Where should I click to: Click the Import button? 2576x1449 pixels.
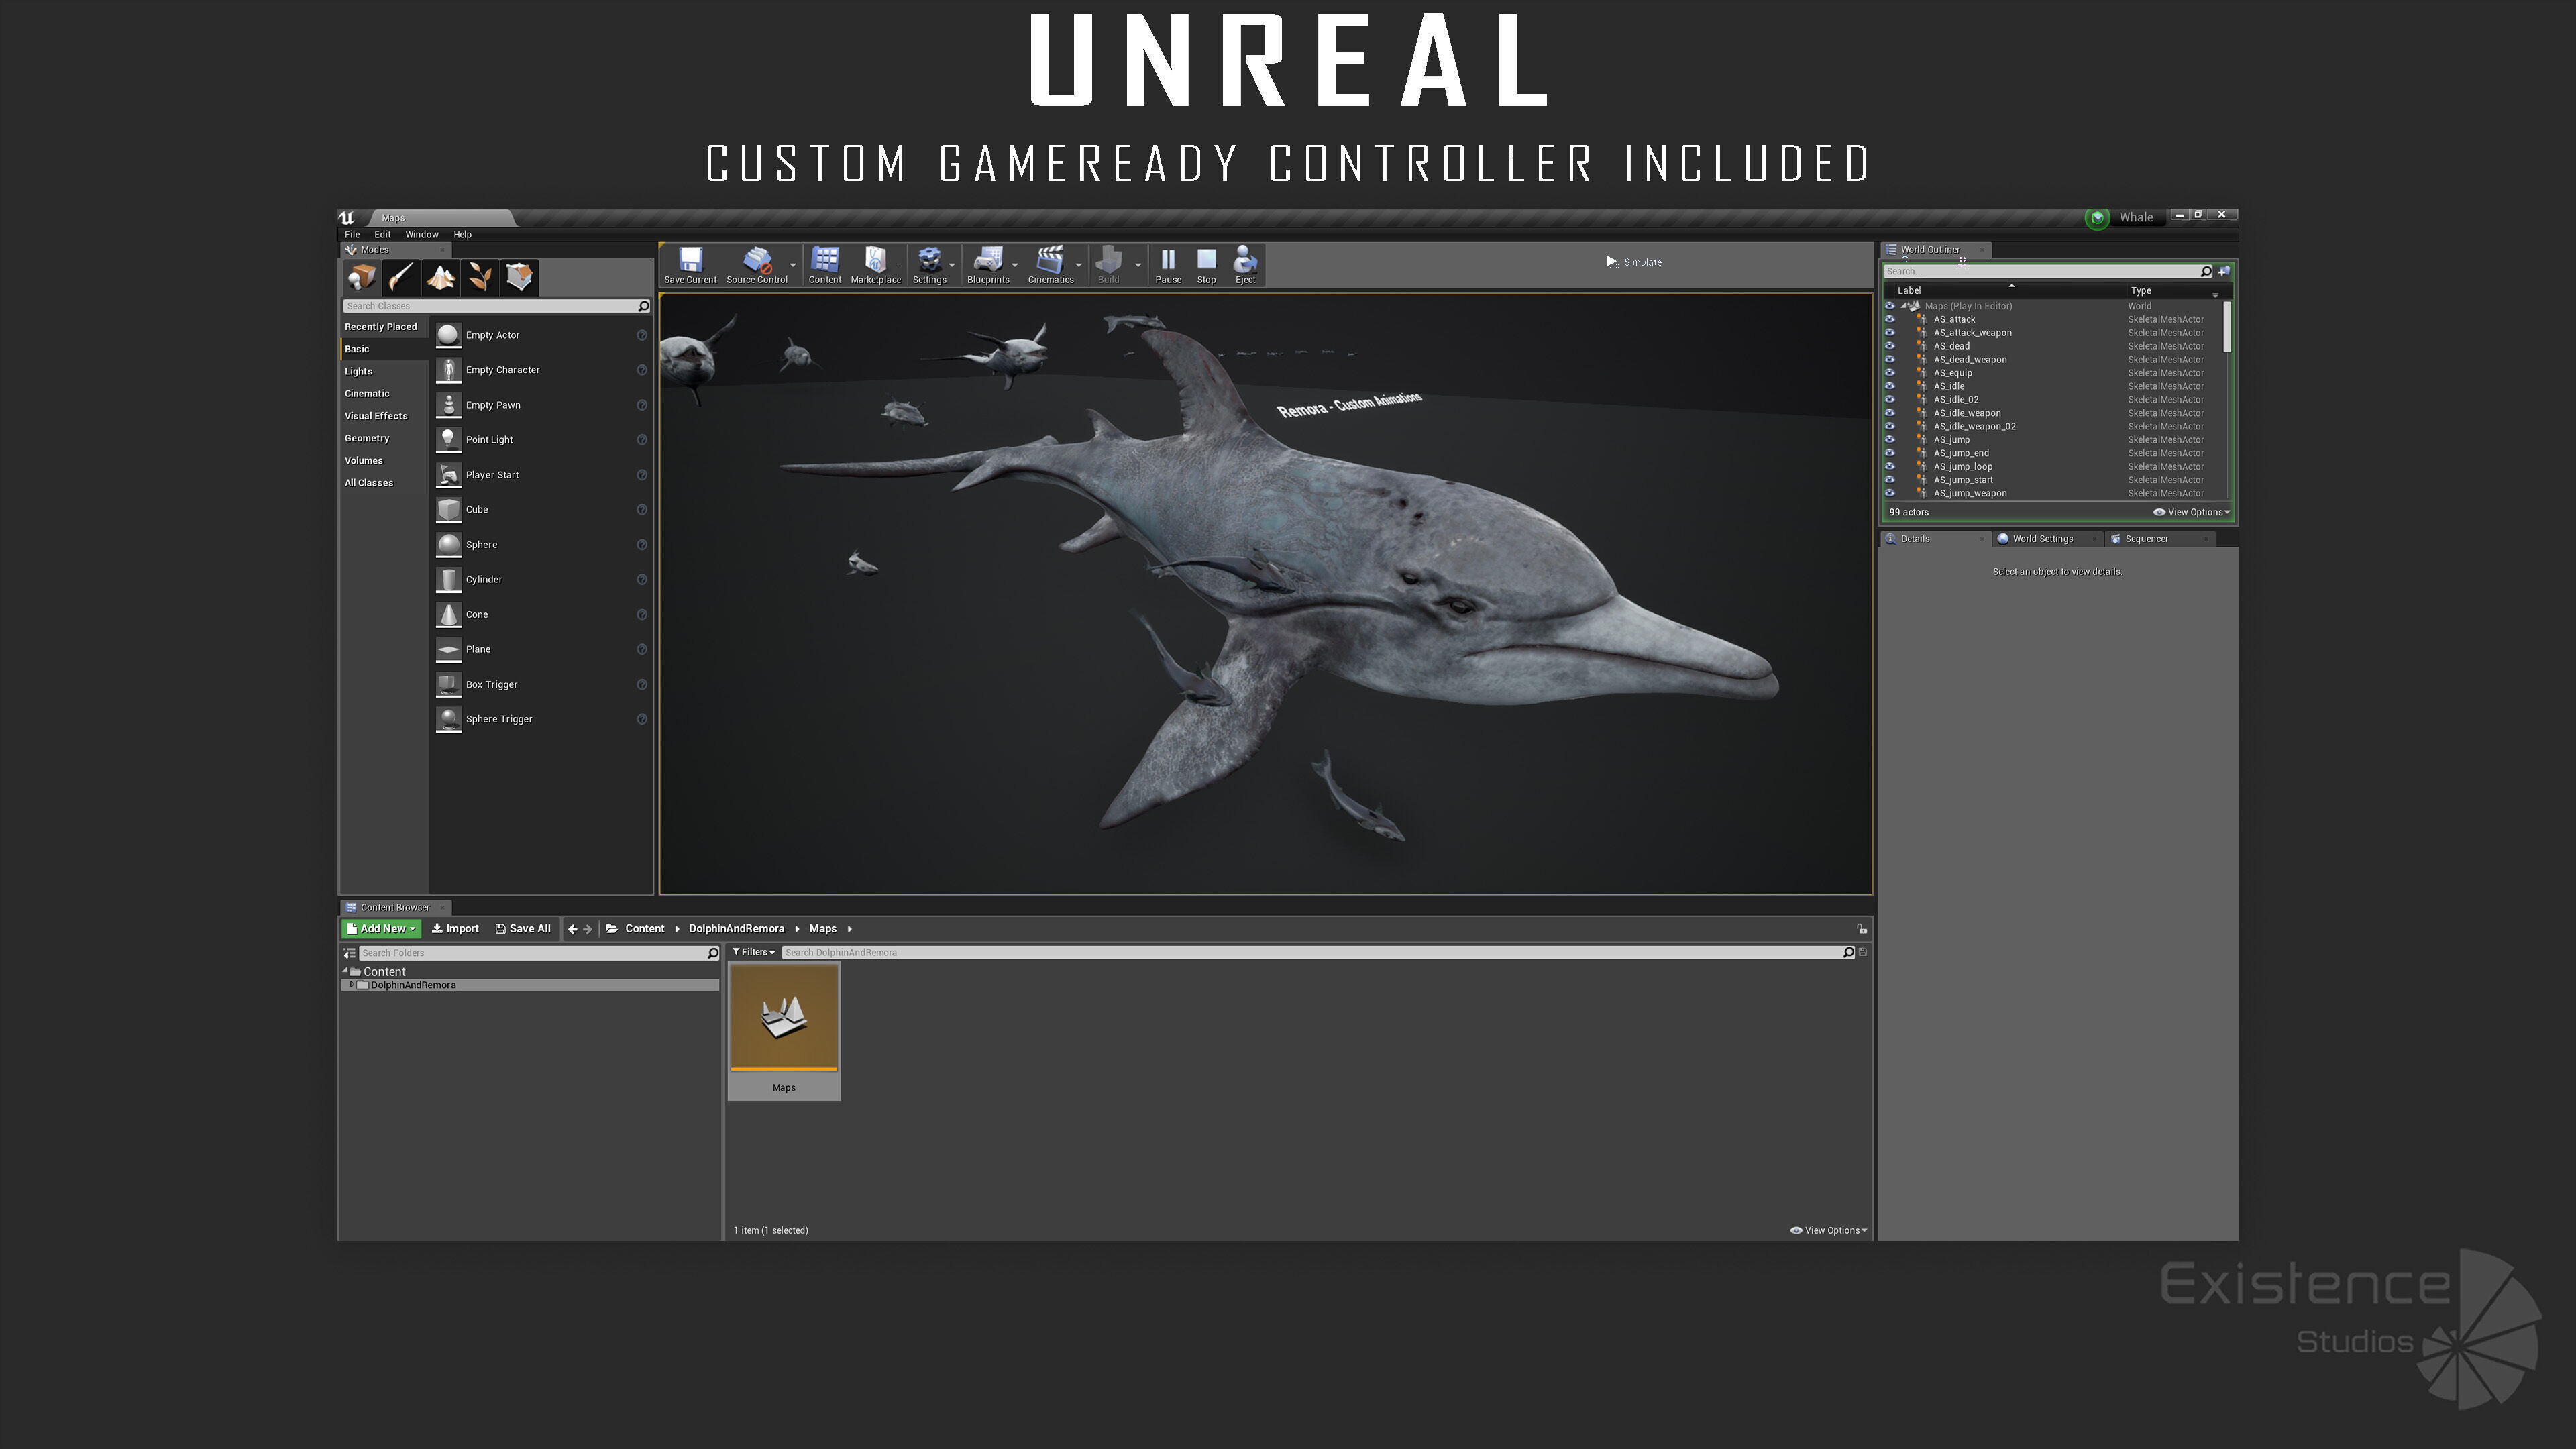455,929
